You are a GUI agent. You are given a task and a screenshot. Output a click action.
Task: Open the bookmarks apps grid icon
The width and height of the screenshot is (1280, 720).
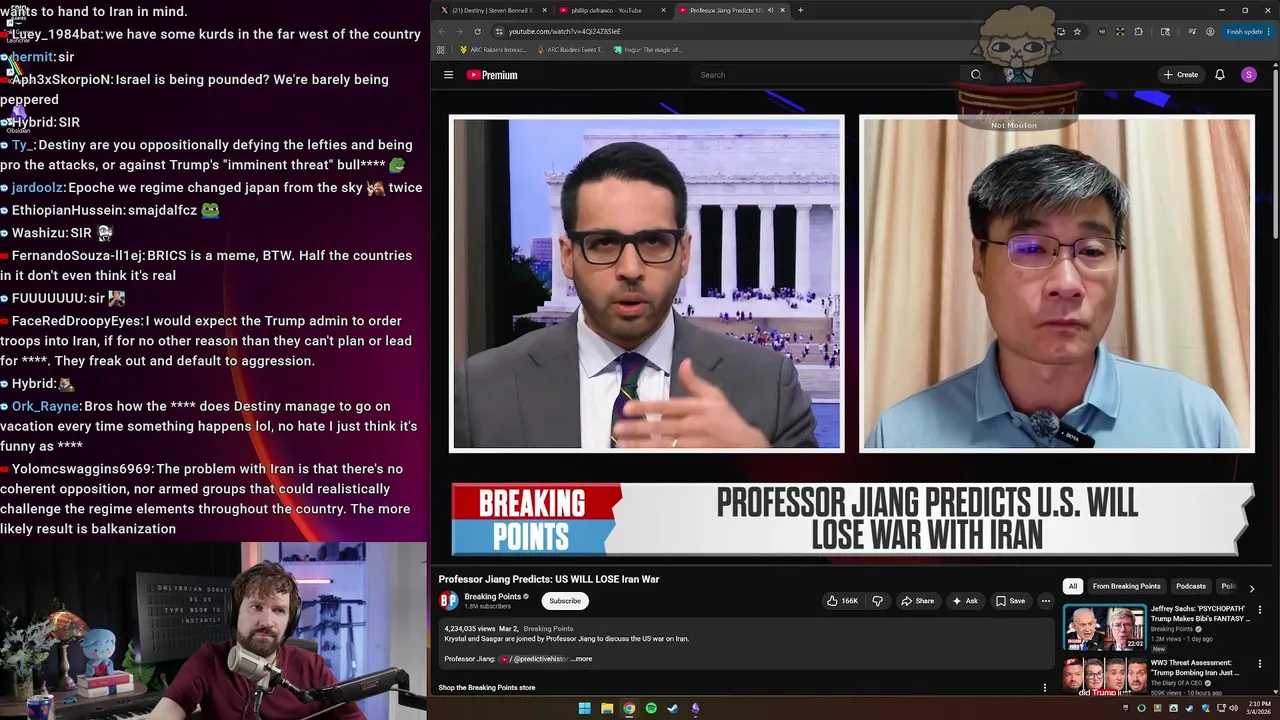(x=440, y=49)
